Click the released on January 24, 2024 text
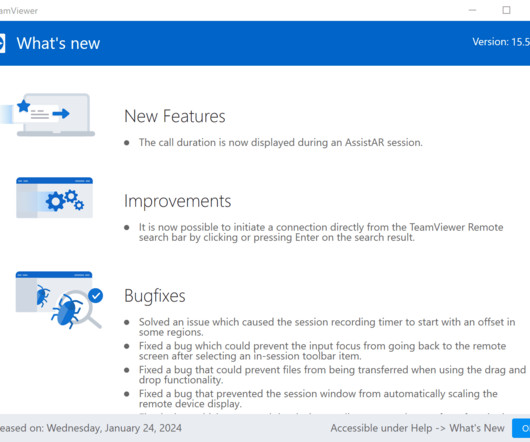530x442 pixels. [91, 428]
